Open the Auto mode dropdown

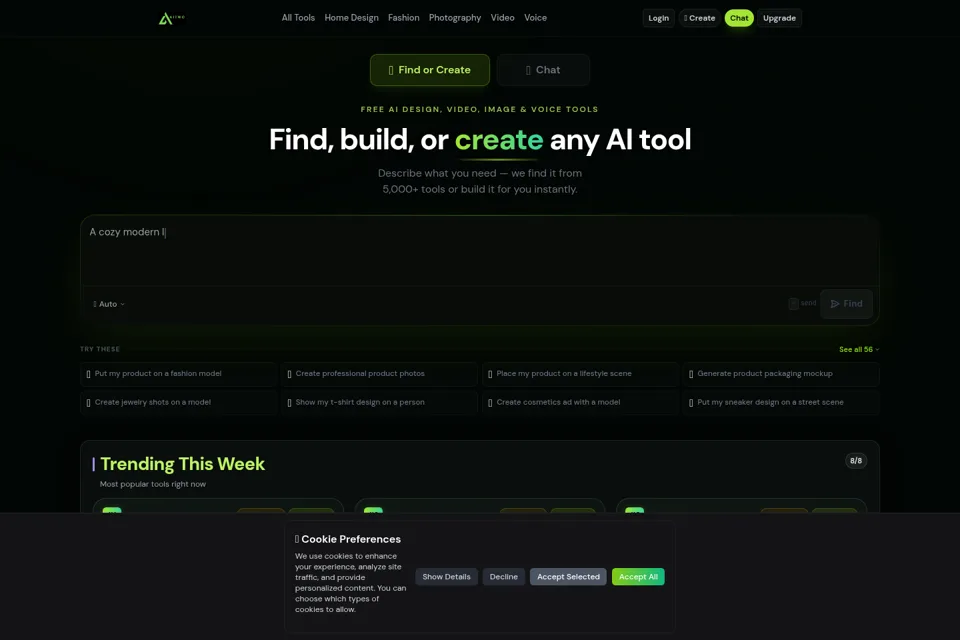click(109, 304)
